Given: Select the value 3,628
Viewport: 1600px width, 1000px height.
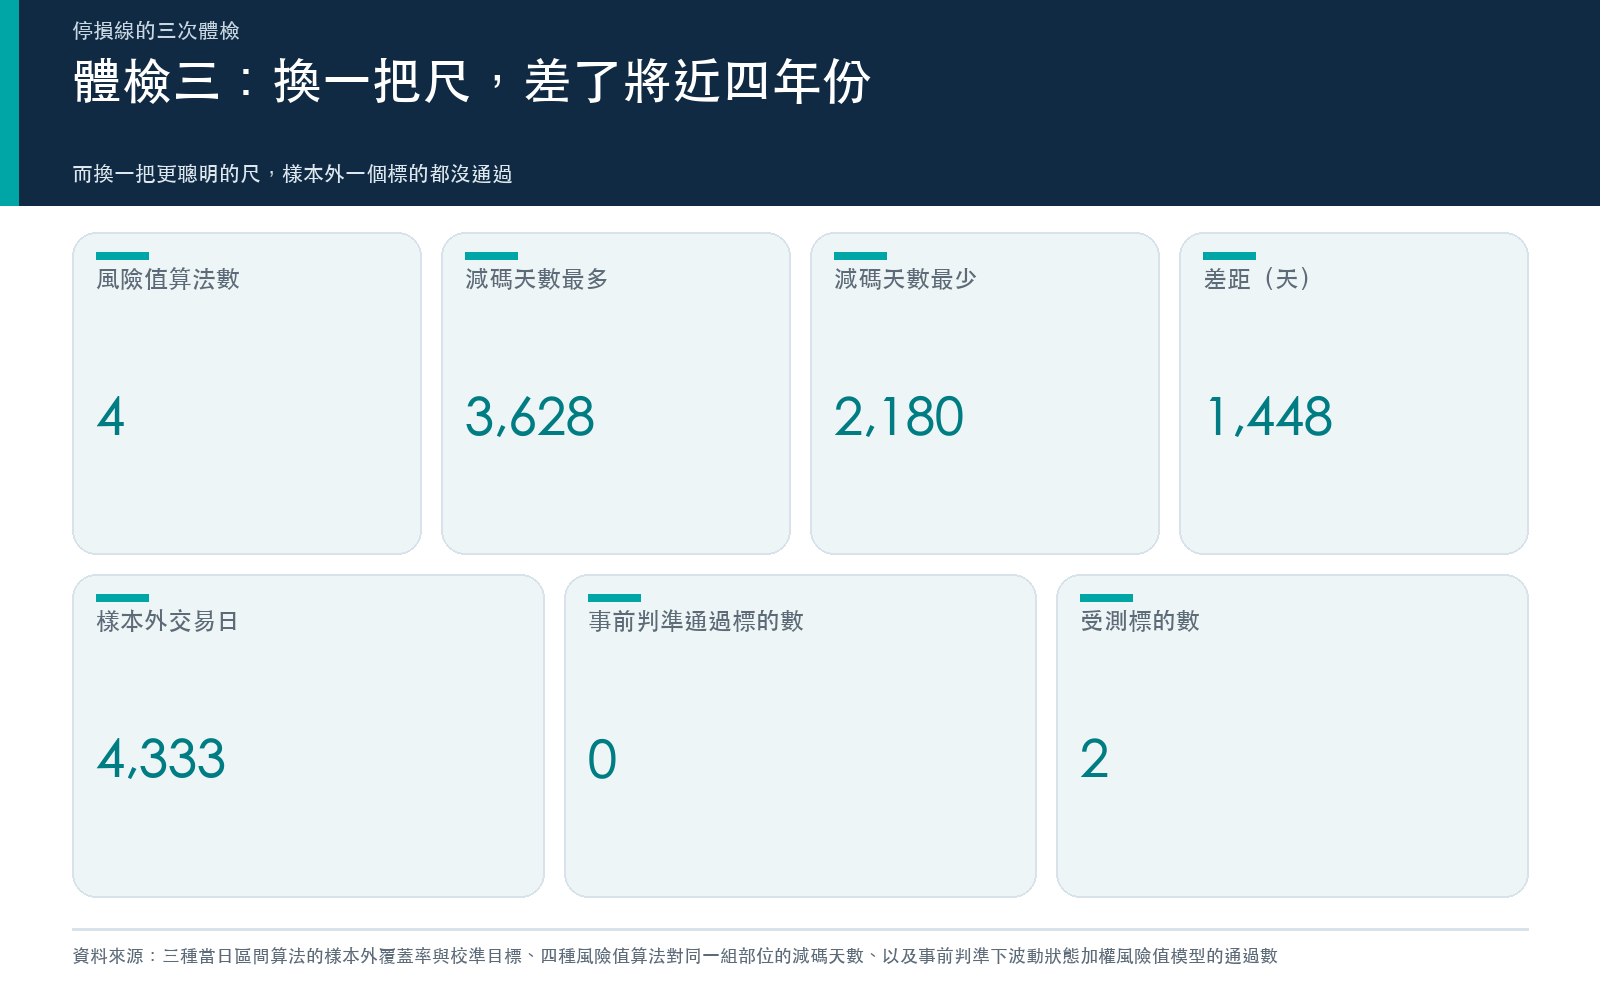Looking at the screenshot, I should (530, 417).
